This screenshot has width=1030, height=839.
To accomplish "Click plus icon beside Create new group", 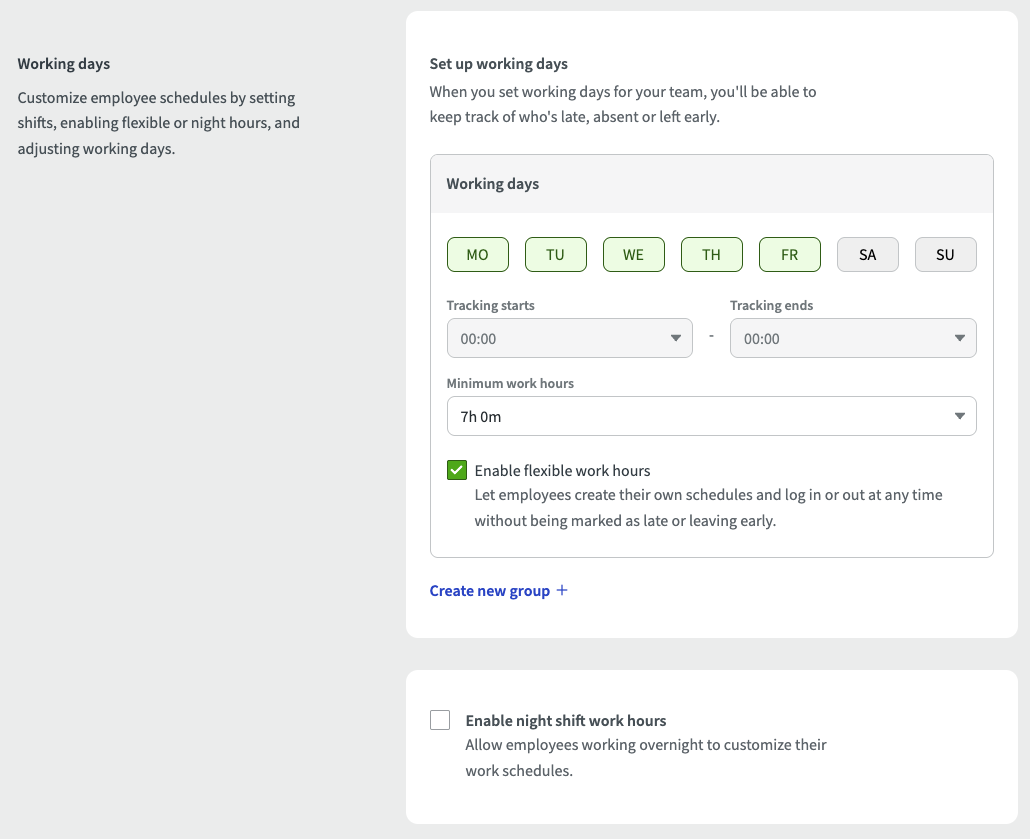I will [562, 590].
